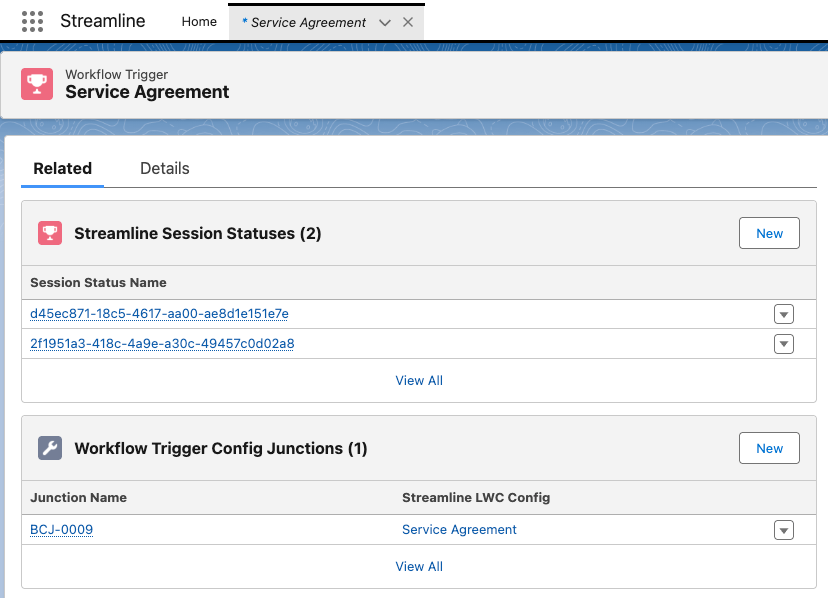Click the Config Junctions wrench icon
828x598 pixels.
[x=50, y=448]
